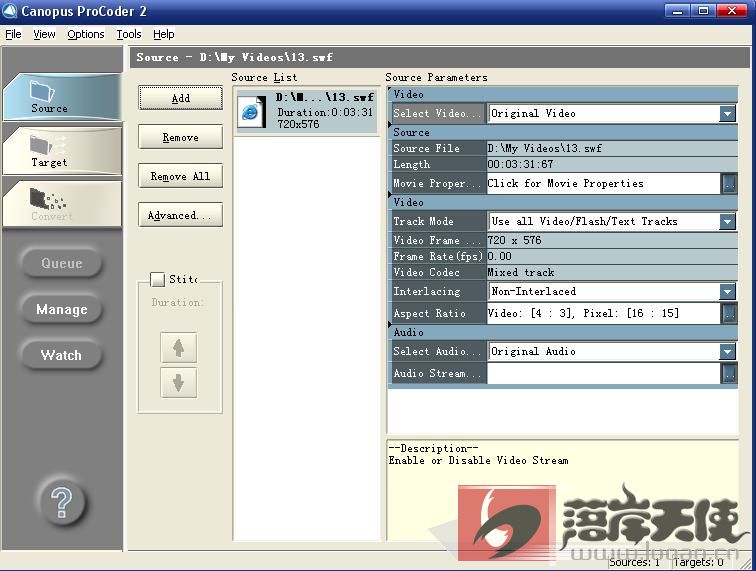Open the Tools menu
This screenshot has width=756, height=571.
(x=129, y=34)
